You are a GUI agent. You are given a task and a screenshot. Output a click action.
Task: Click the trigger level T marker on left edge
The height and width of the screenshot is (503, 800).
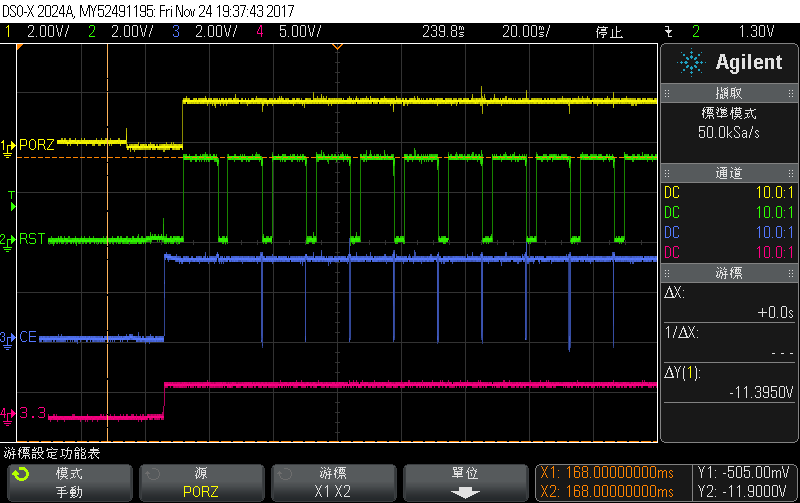[x=12, y=201]
